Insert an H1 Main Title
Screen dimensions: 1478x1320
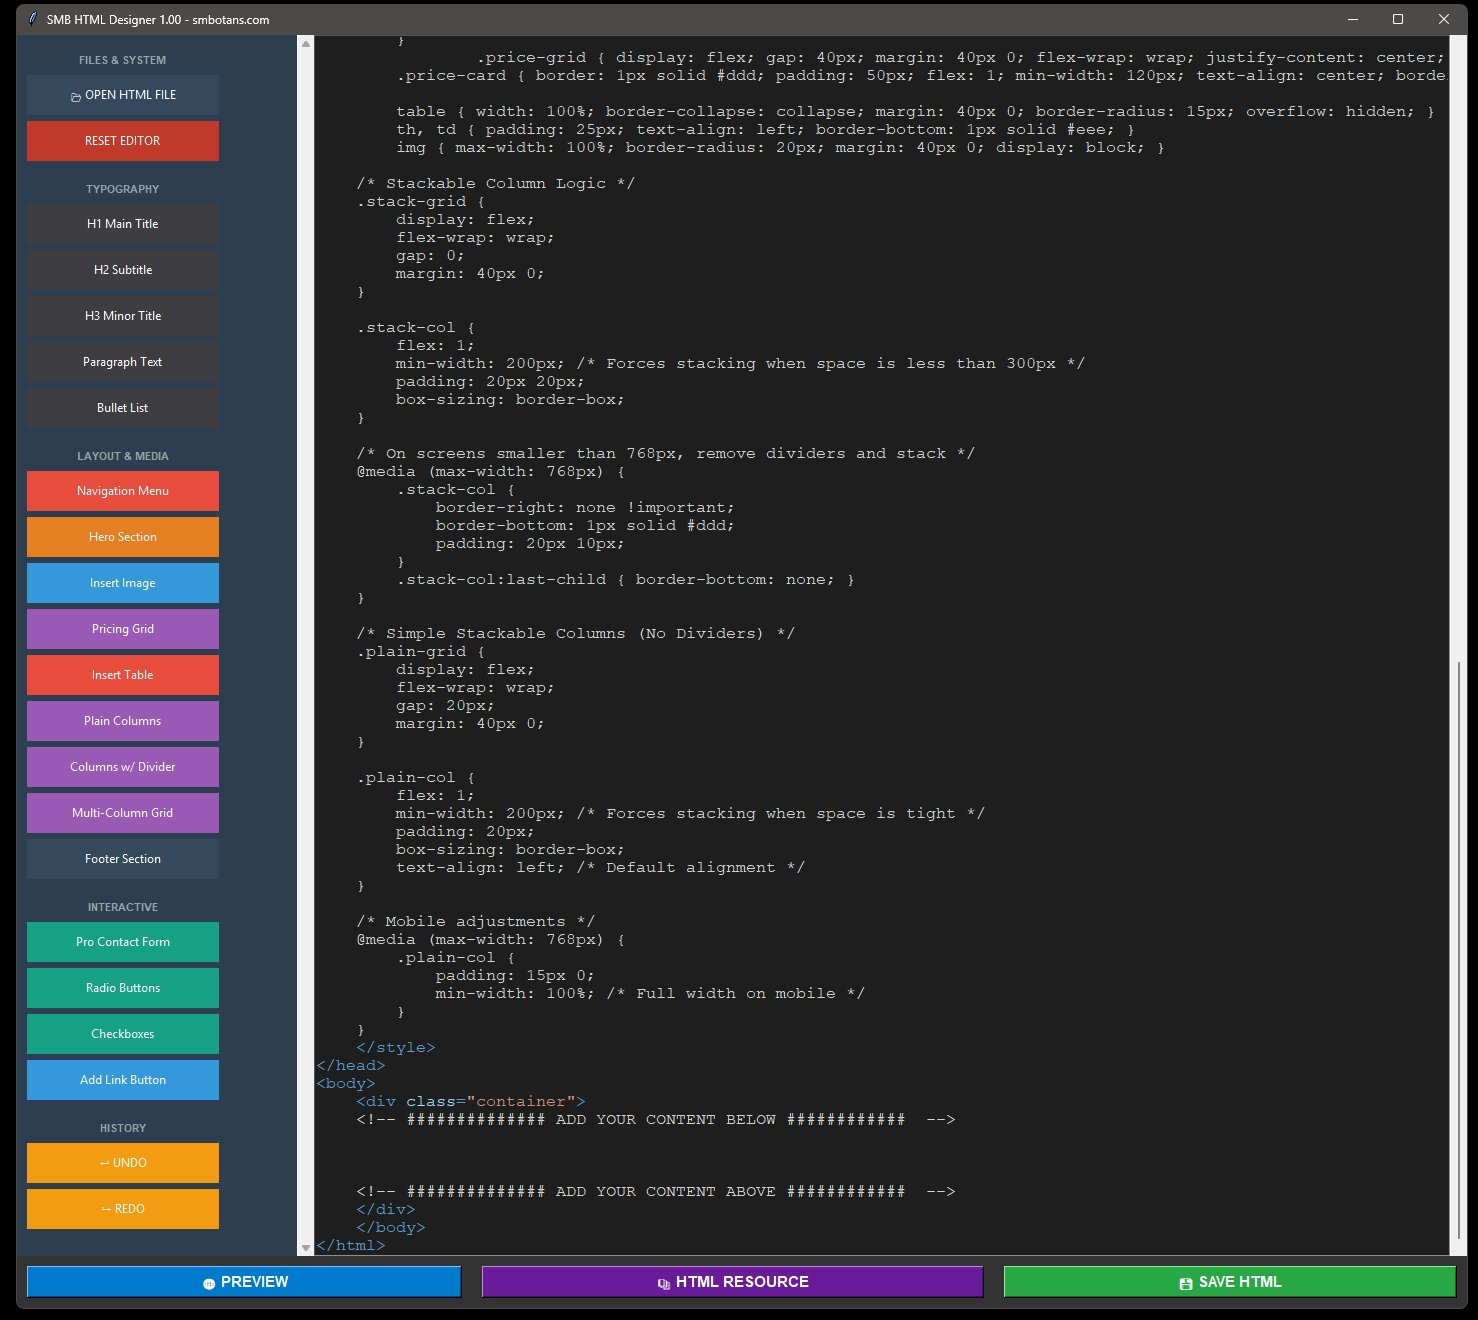(x=123, y=224)
